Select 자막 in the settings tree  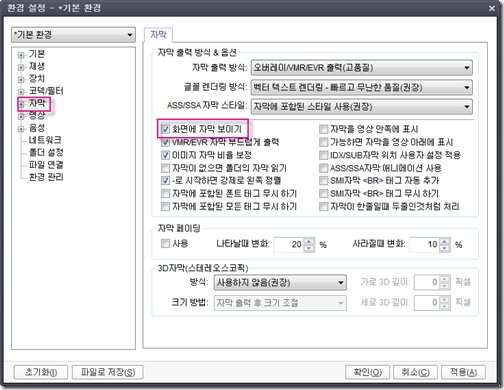[37, 103]
